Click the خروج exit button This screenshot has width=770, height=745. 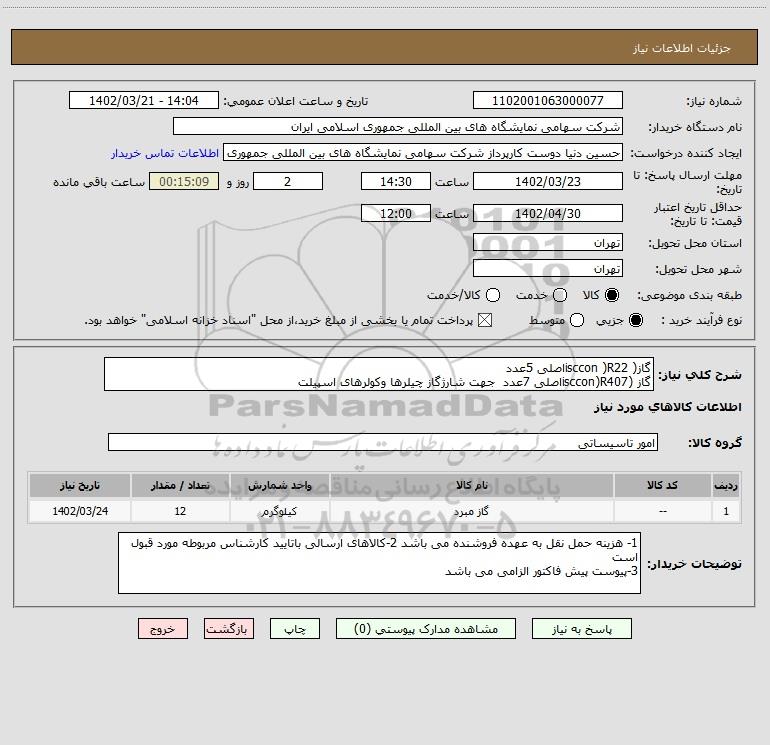[x=163, y=629]
